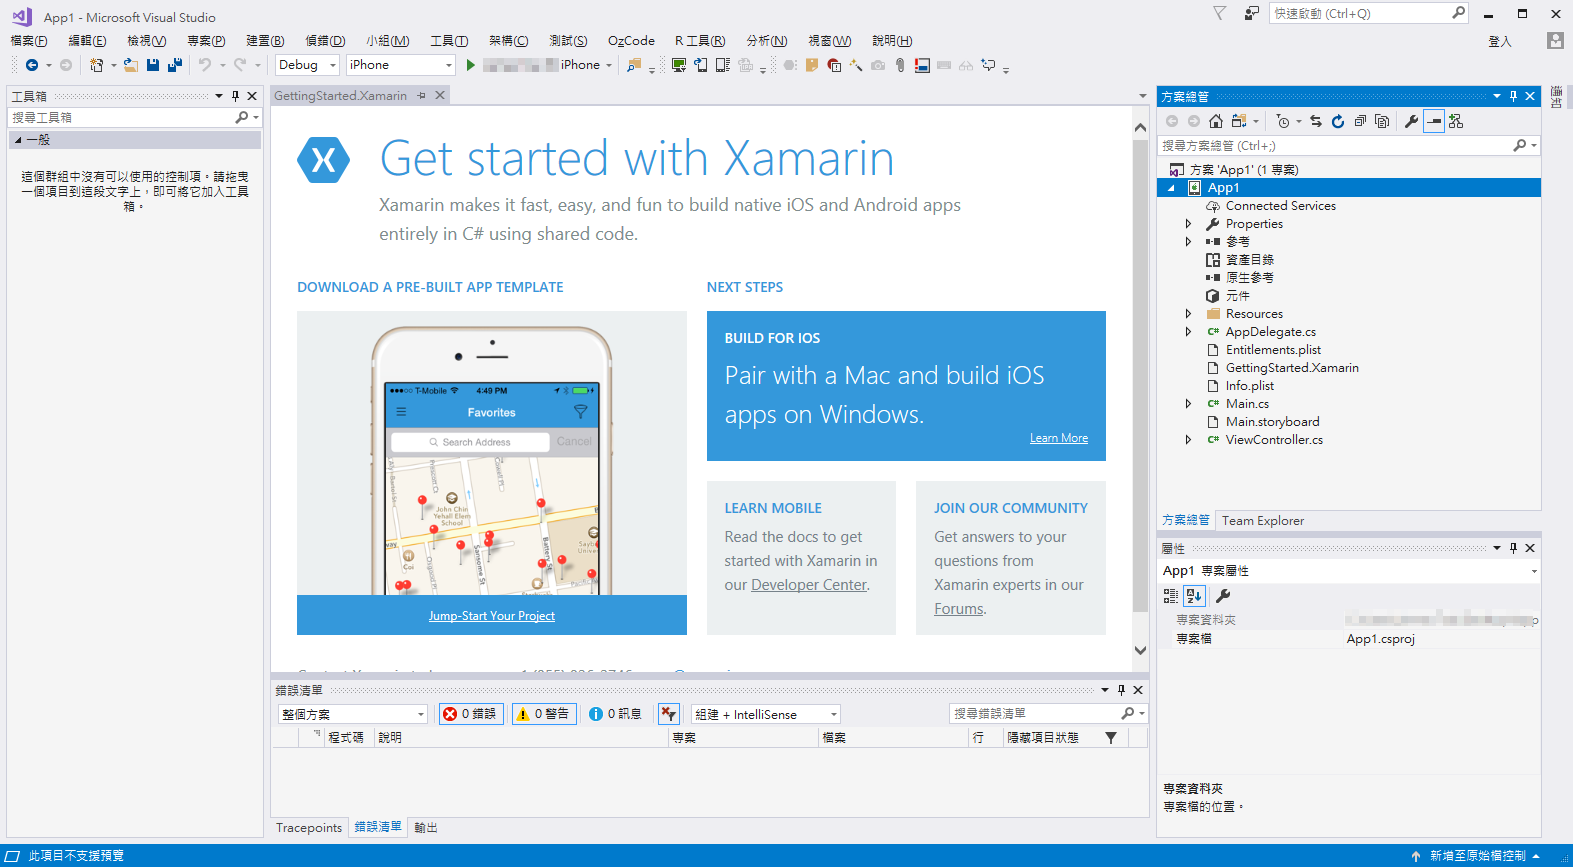The width and height of the screenshot is (1573, 867).
Task: Click the user account icon at top right
Action: (1555, 41)
